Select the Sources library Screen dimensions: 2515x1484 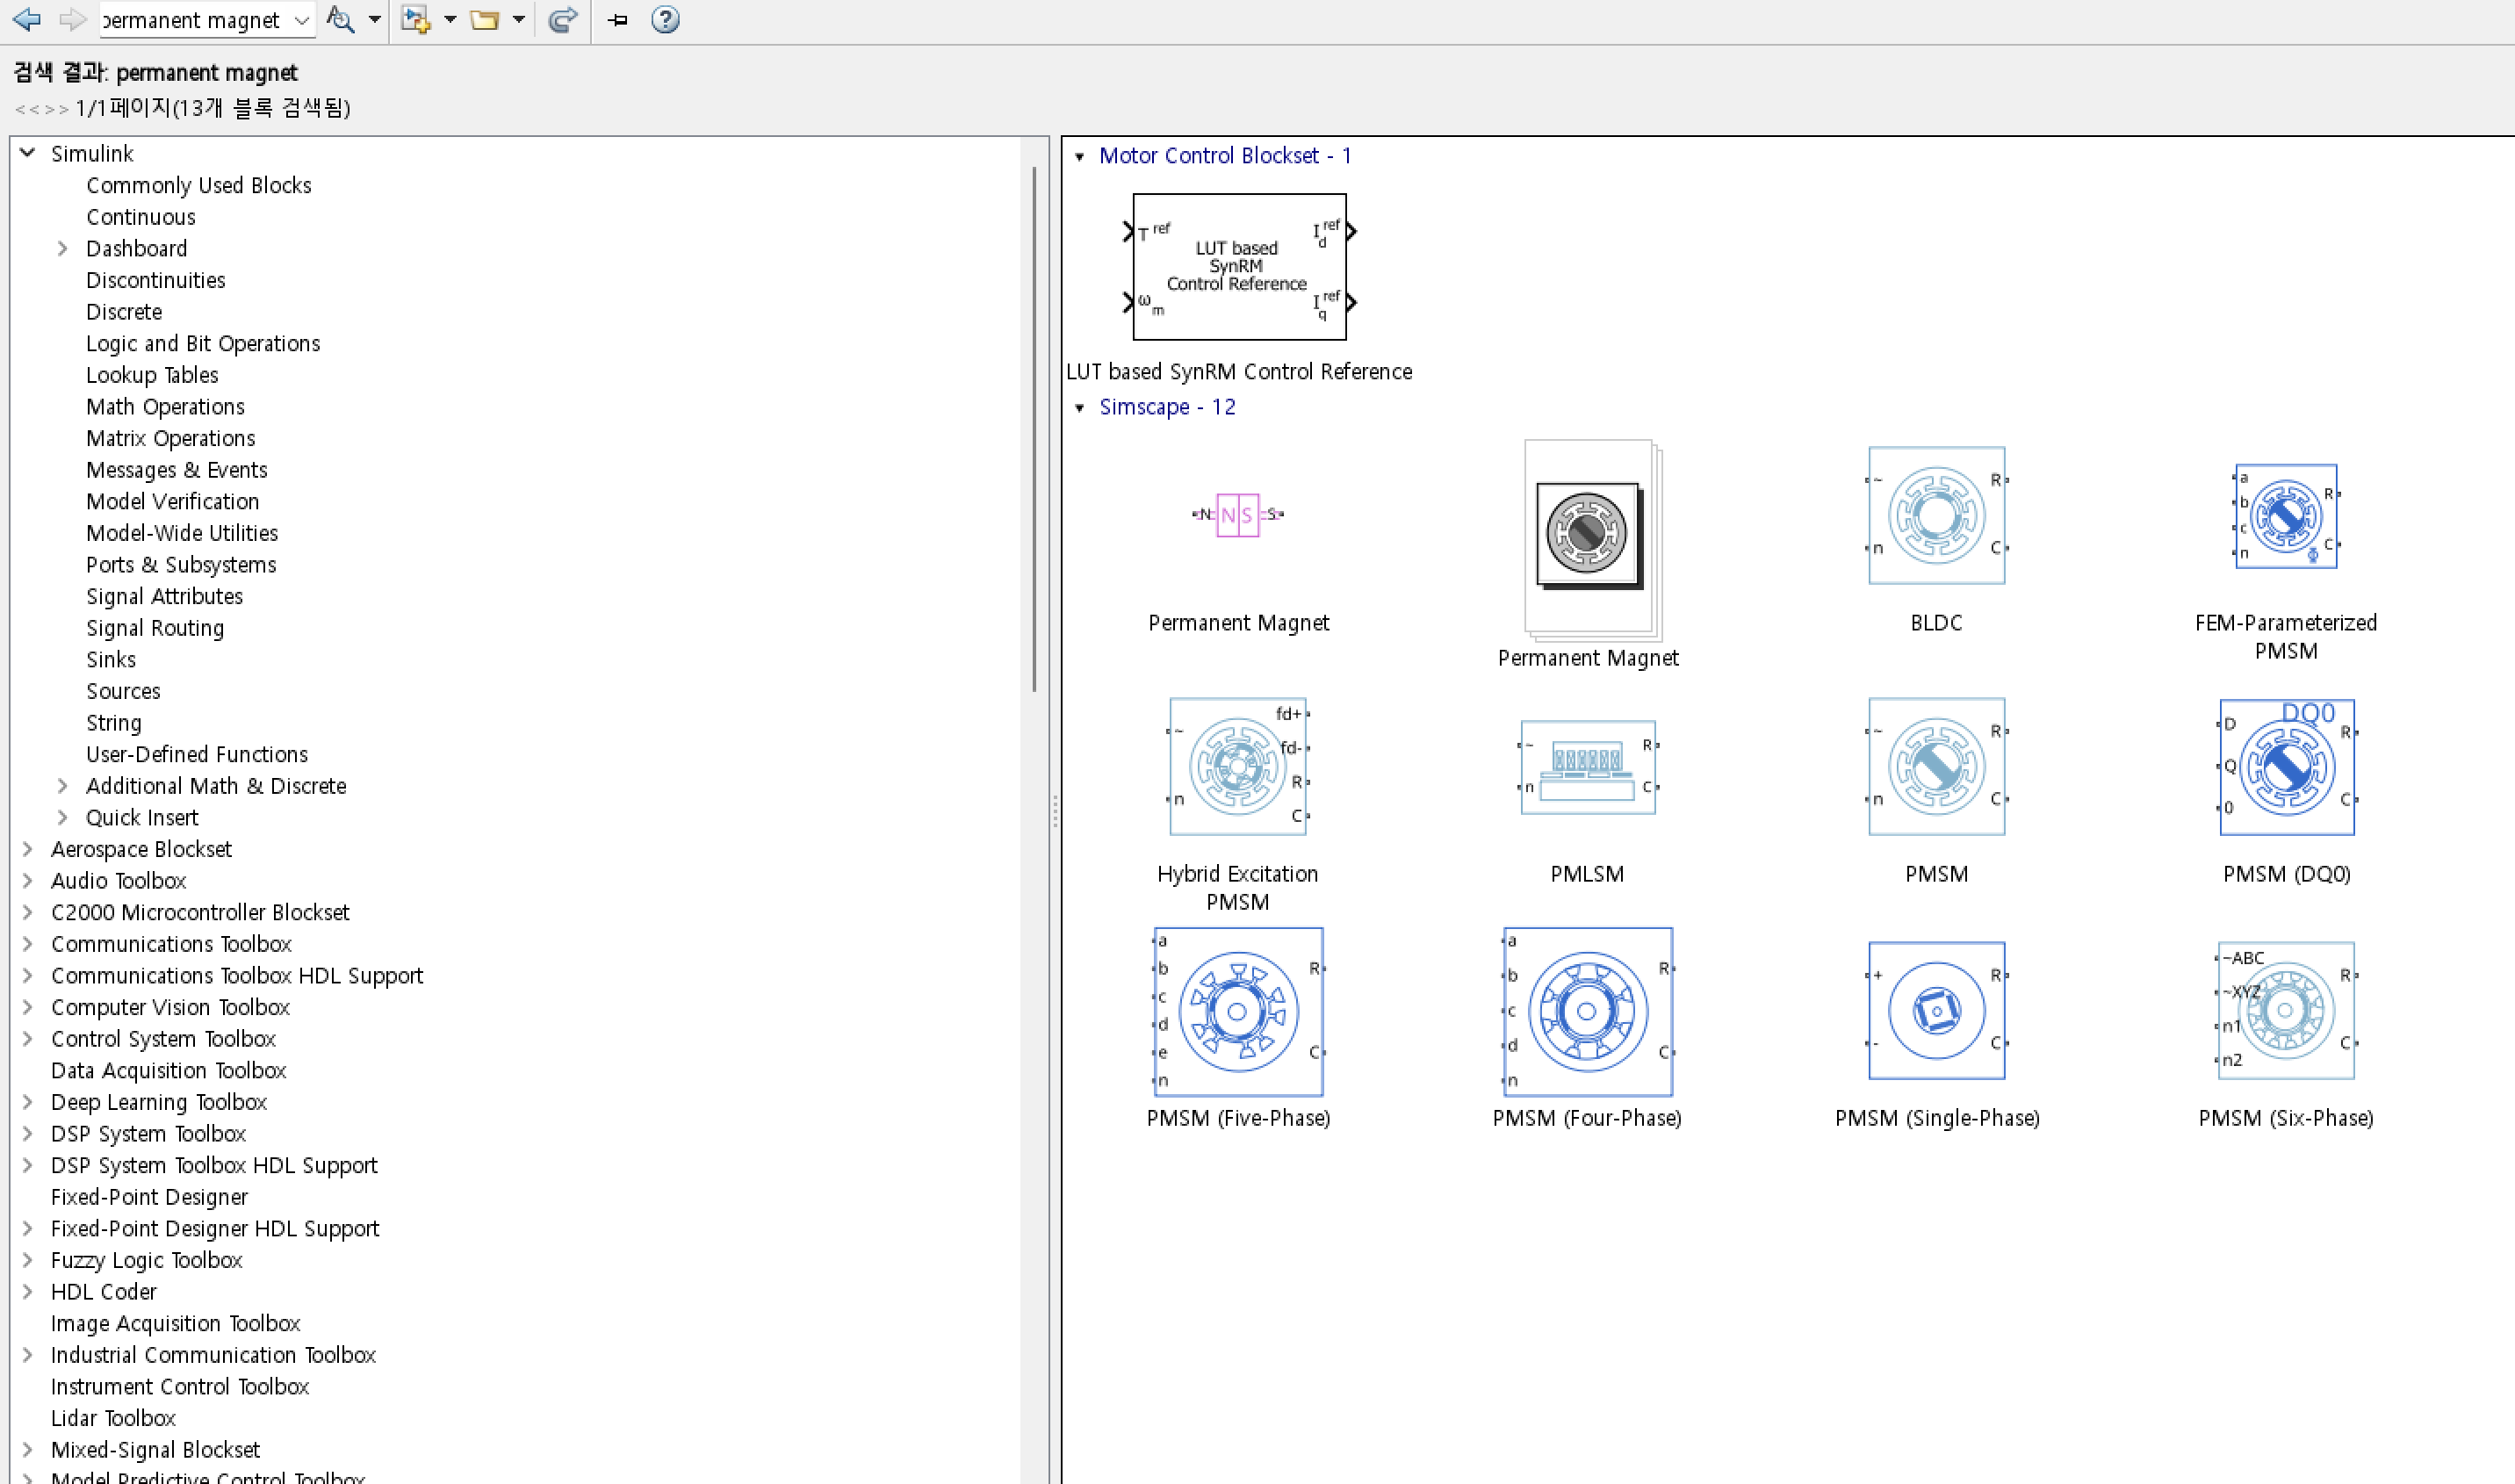123,691
